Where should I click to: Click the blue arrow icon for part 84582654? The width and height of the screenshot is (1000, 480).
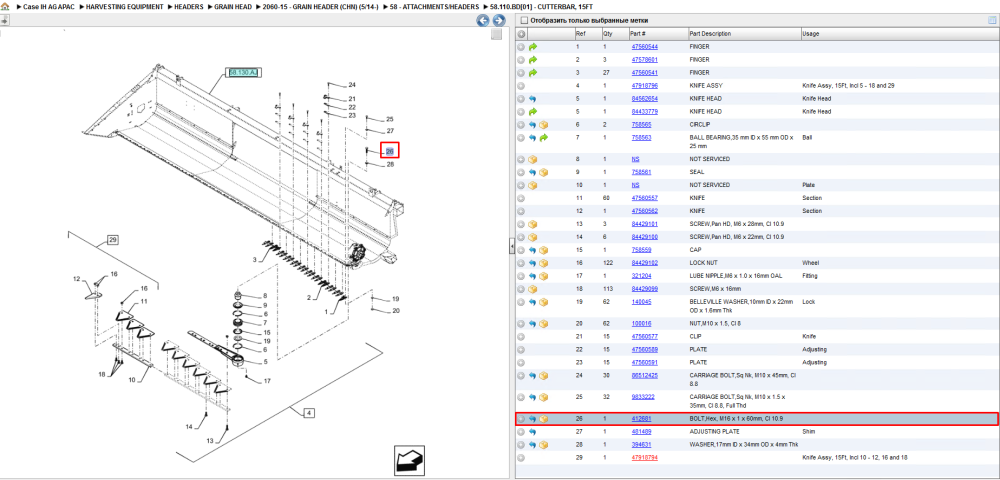[x=533, y=99]
